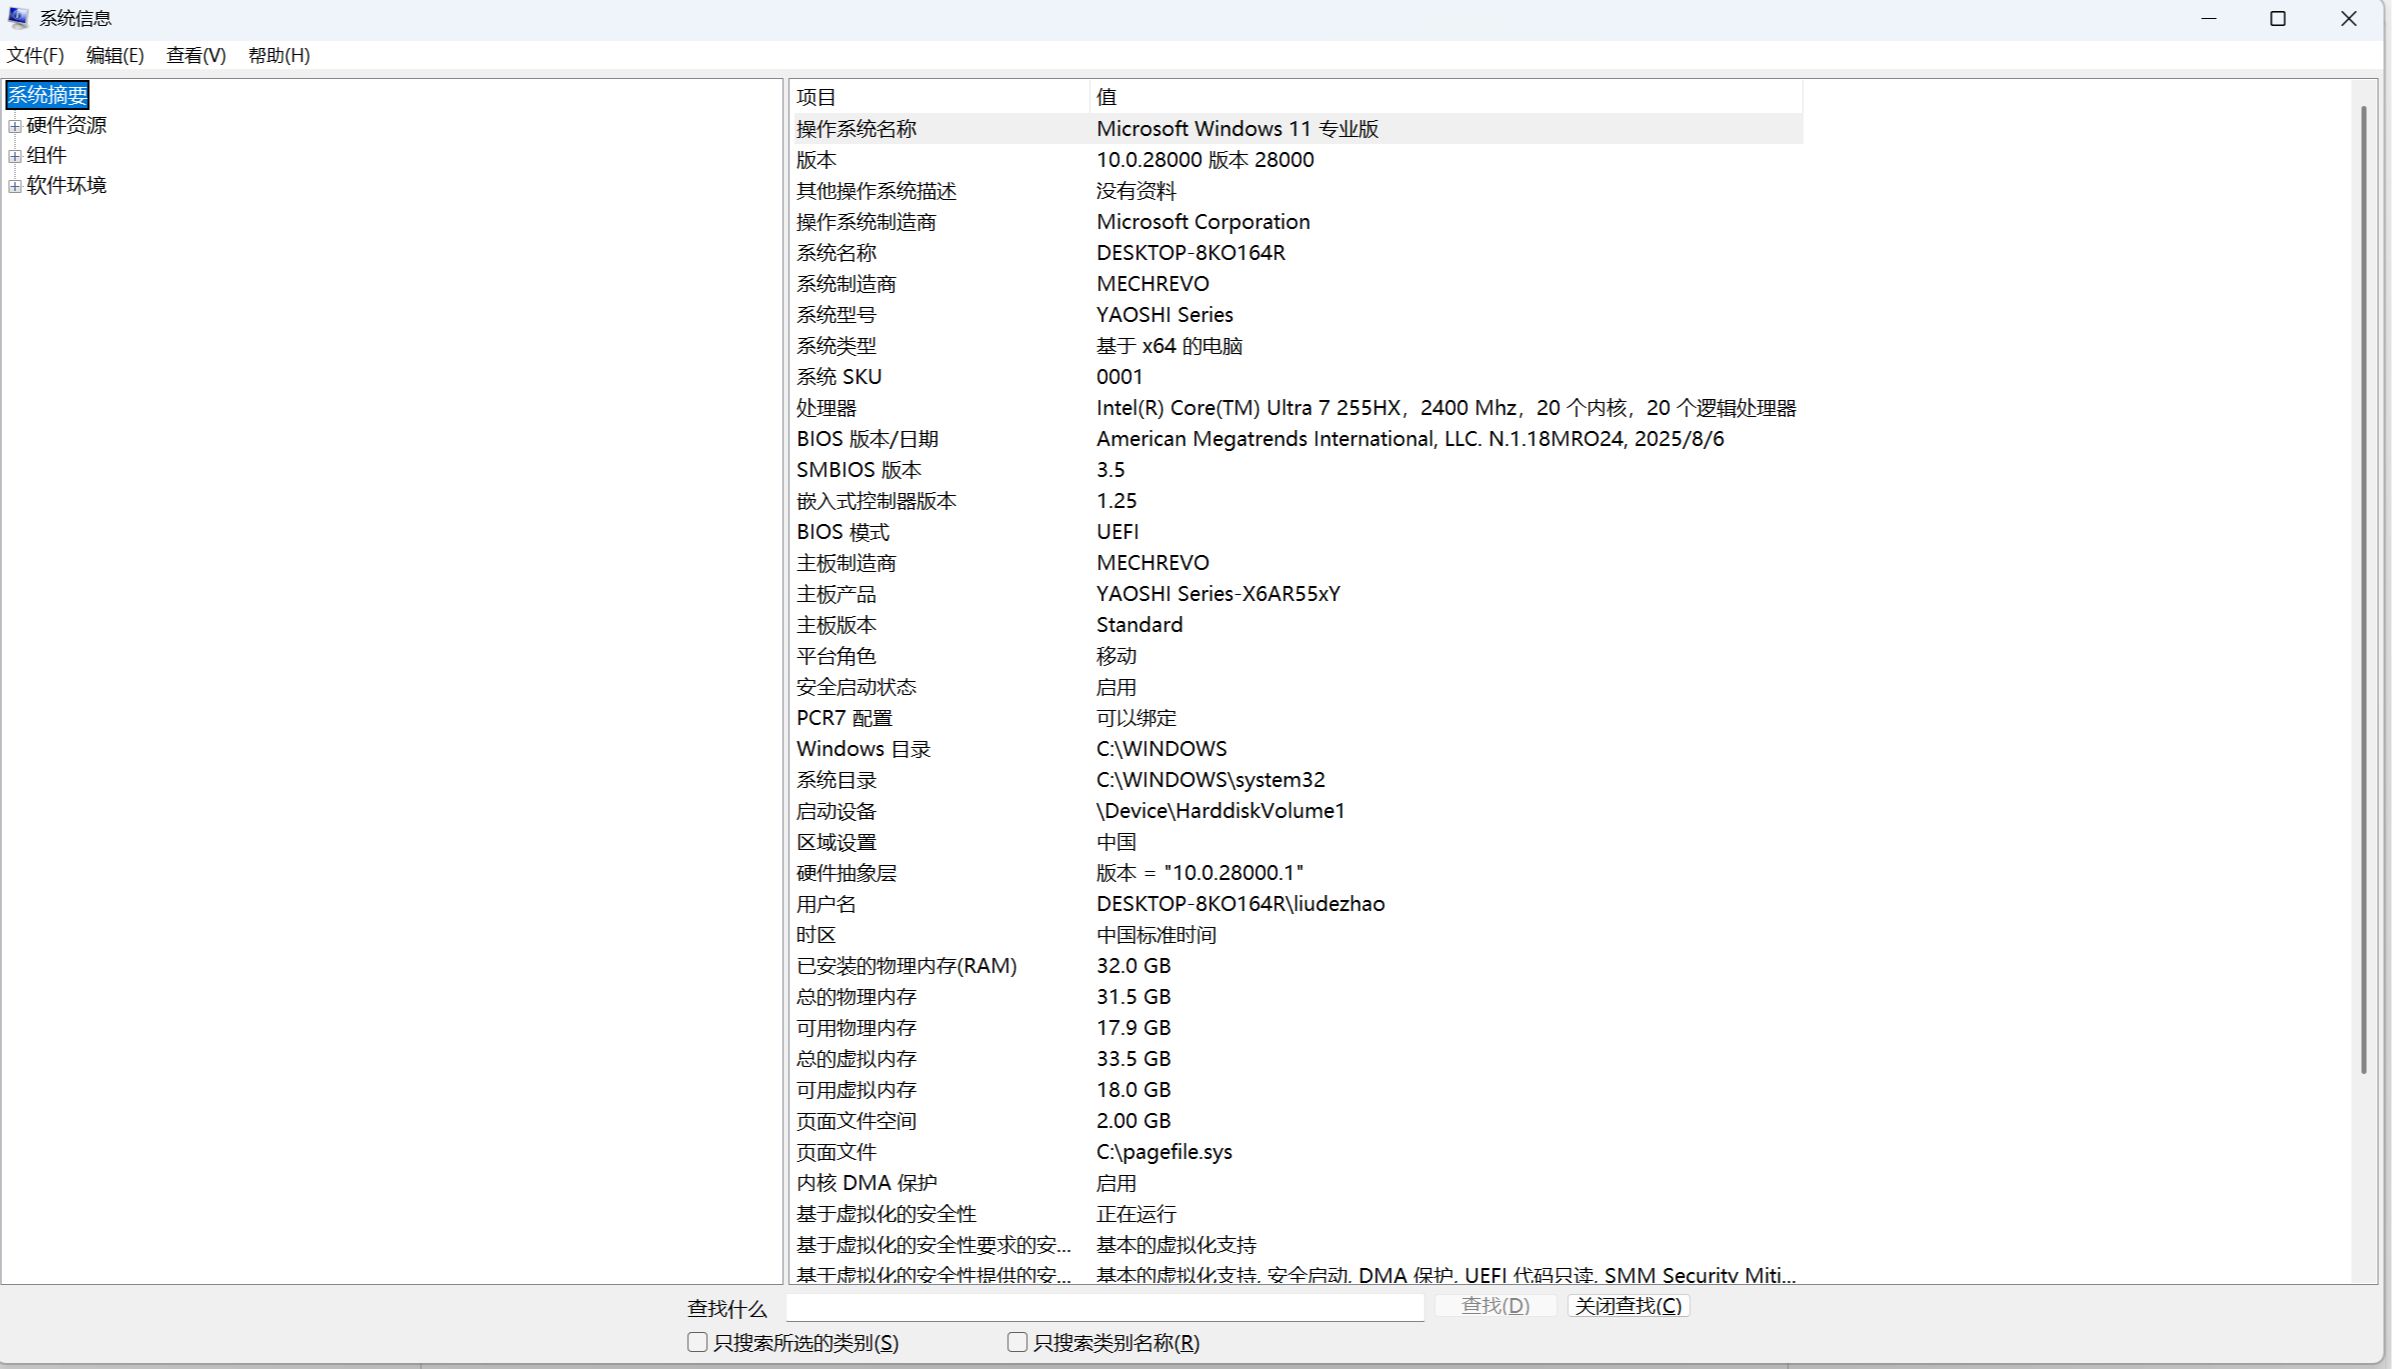Select the 已安装的物理内存(RAM) row label

pyautogui.click(x=906, y=966)
